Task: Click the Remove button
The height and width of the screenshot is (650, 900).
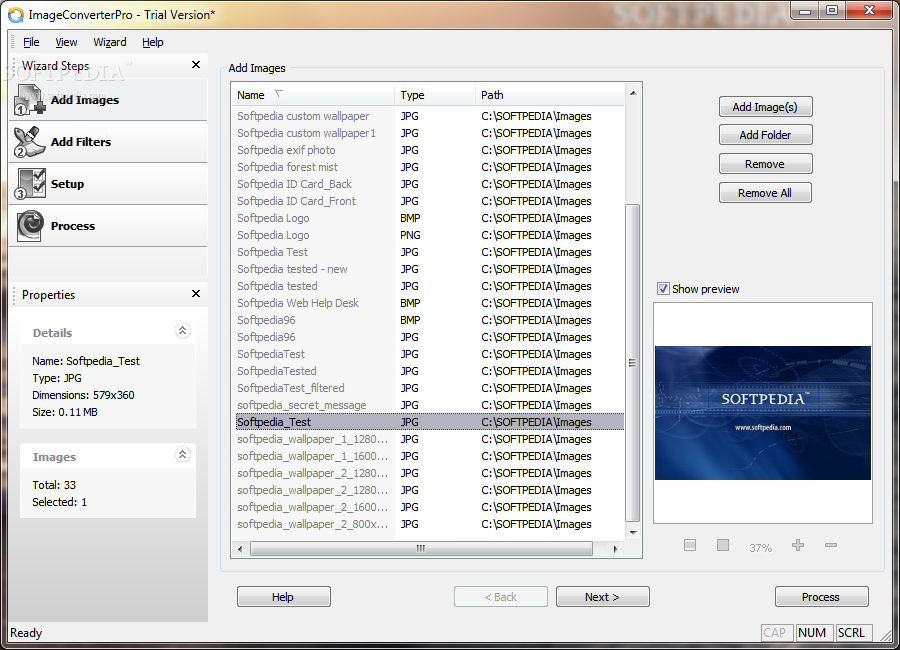Action: tap(765, 164)
